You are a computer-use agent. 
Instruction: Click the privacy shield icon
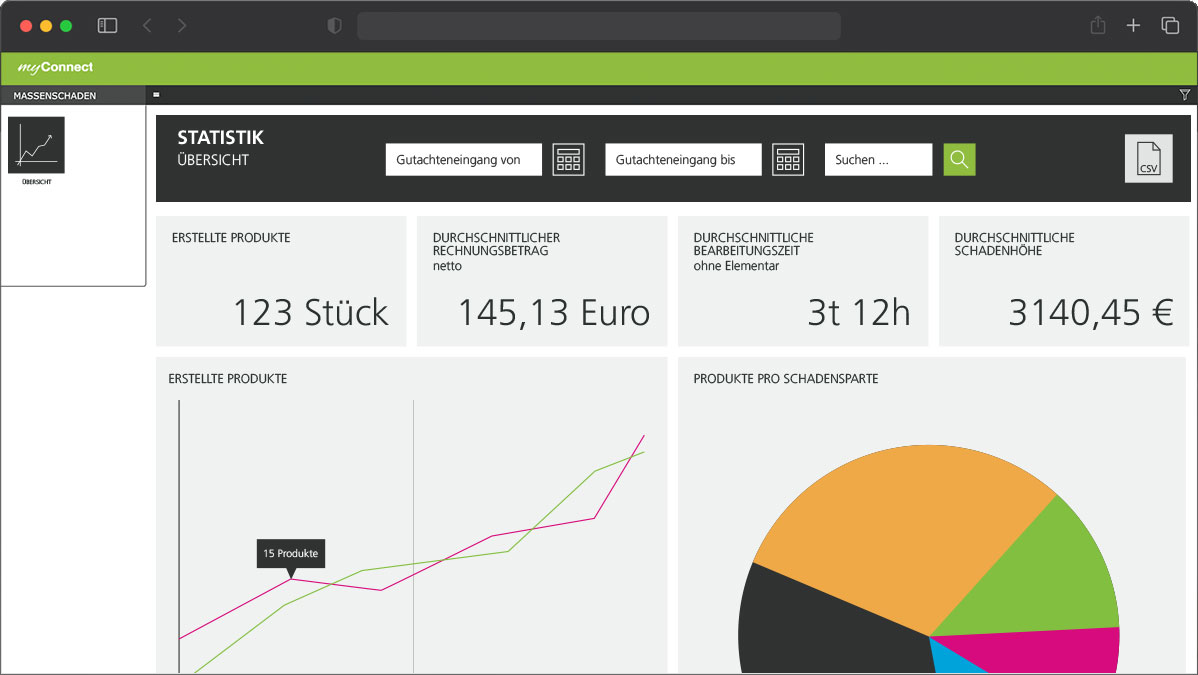335,26
